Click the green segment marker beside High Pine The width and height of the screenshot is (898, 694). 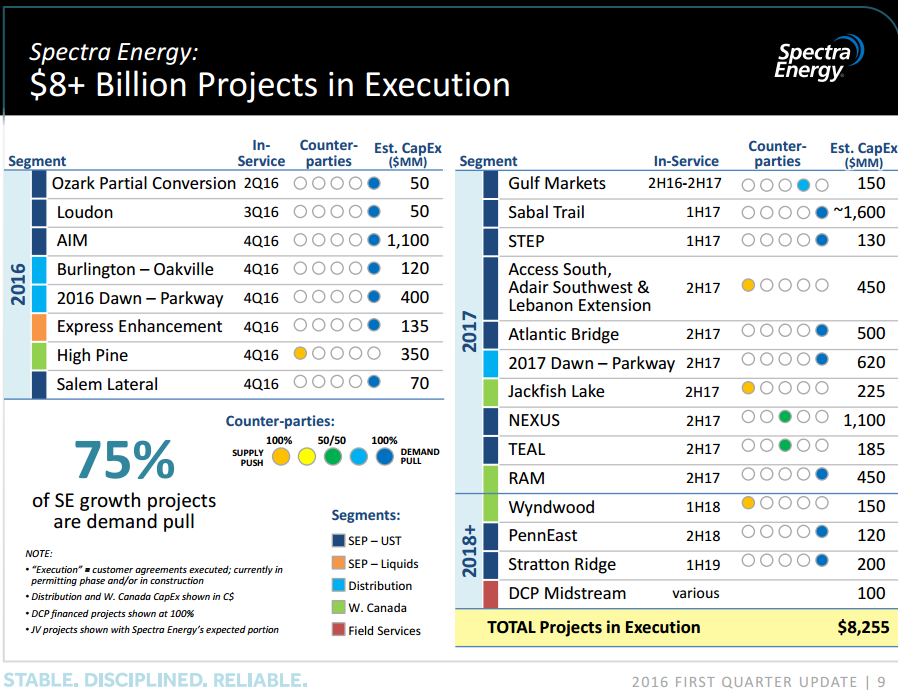[x=39, y=355]
